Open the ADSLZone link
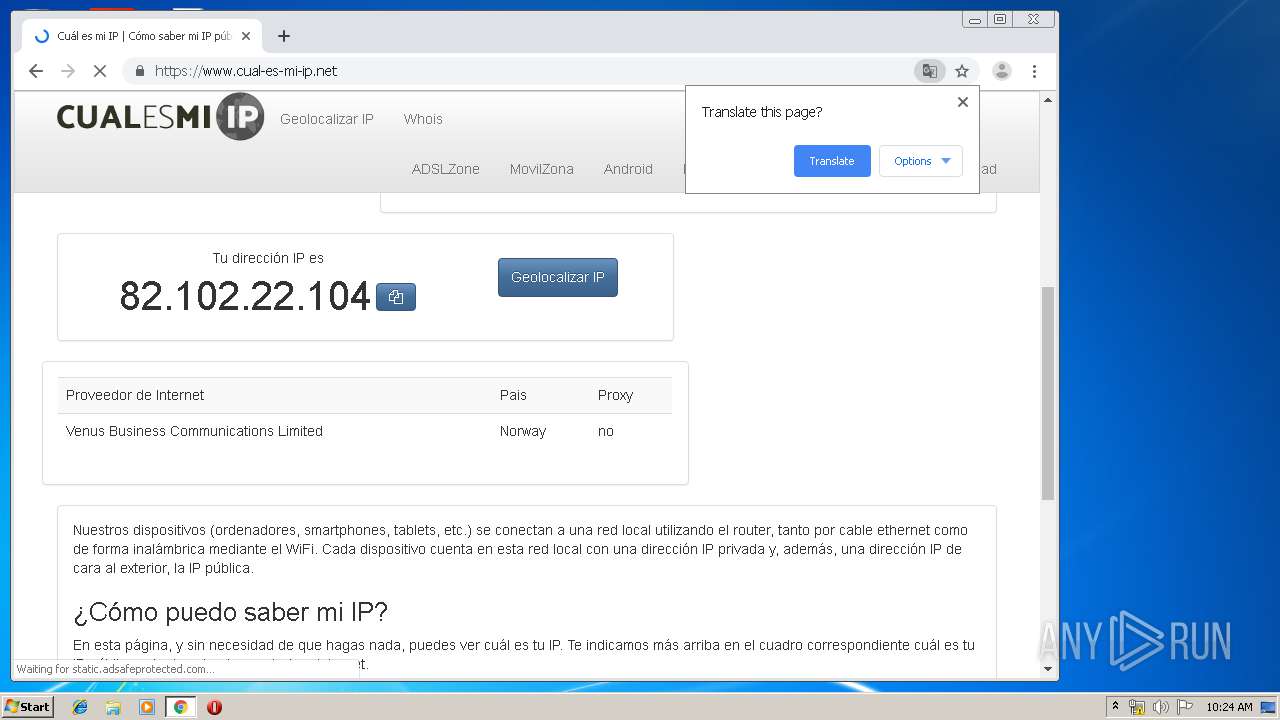Image resolution: width=1280 pixels, height=720 pixels. tap(446, 169)
